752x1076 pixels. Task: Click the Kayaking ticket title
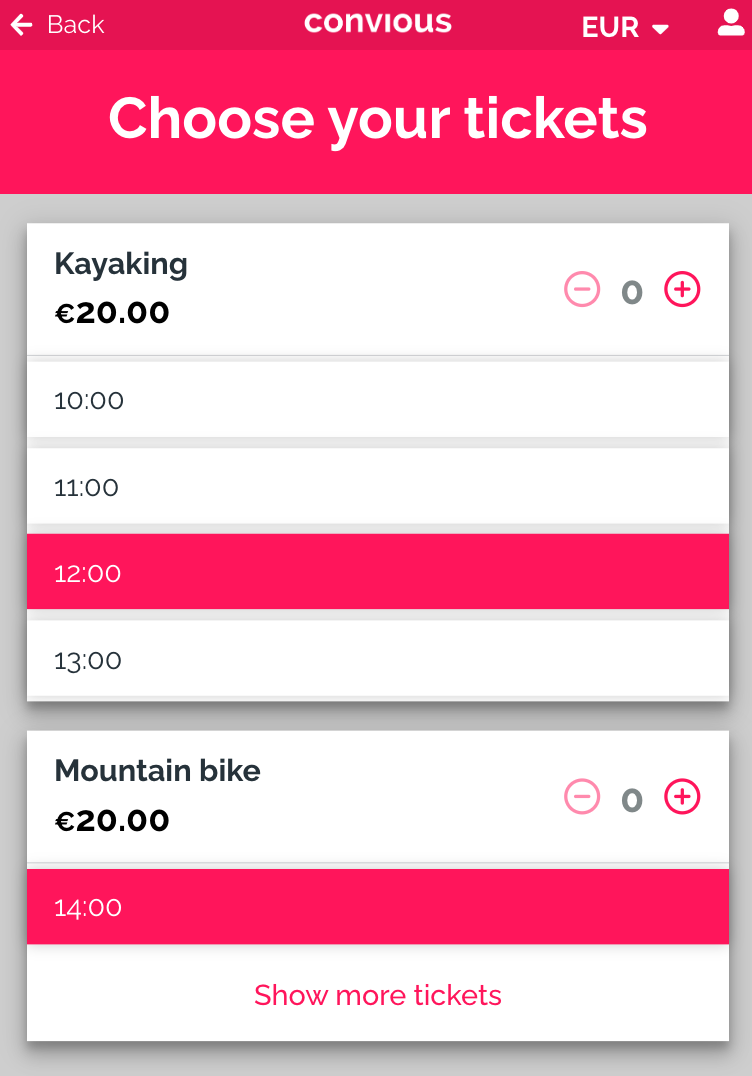(x=121, y=264)
